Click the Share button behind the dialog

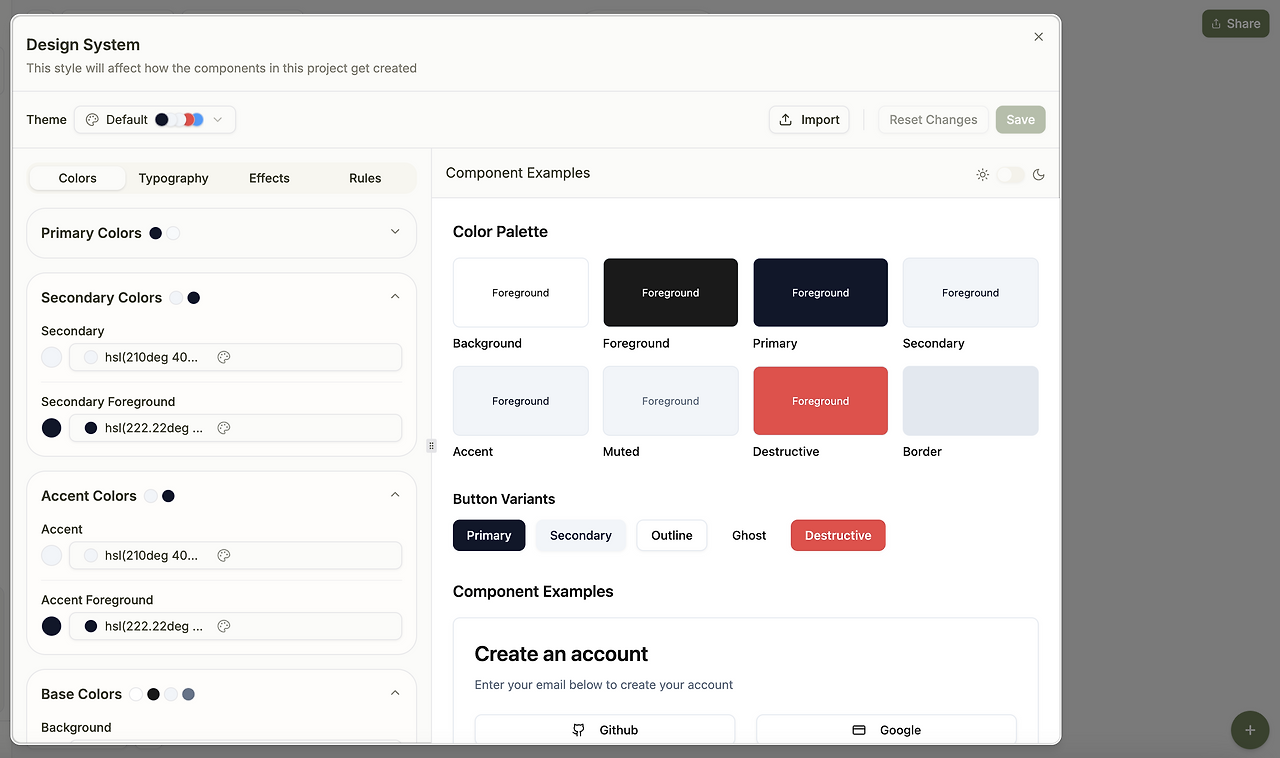1235,23
